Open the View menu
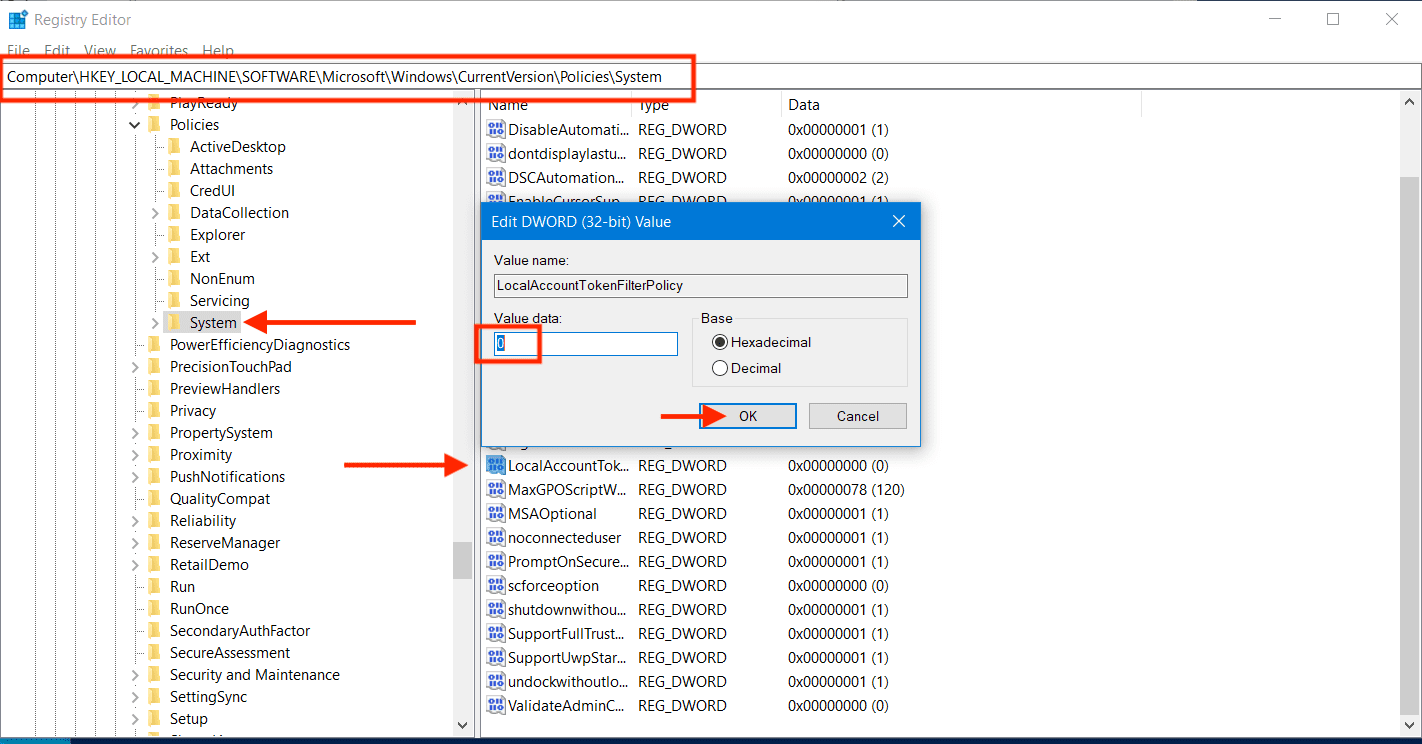1422x744 pixels. 100,50
